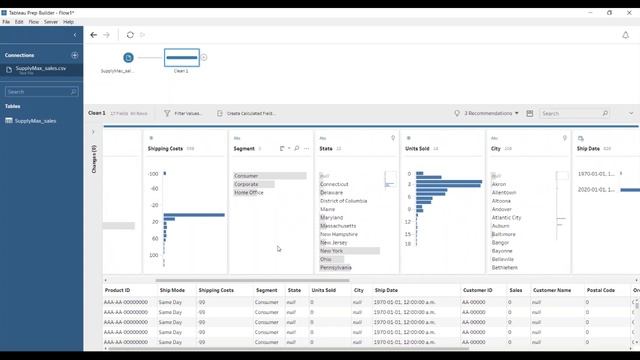The image size is (640, 360).
Task: Change Segment data type icon
Action: coord(237,138)
